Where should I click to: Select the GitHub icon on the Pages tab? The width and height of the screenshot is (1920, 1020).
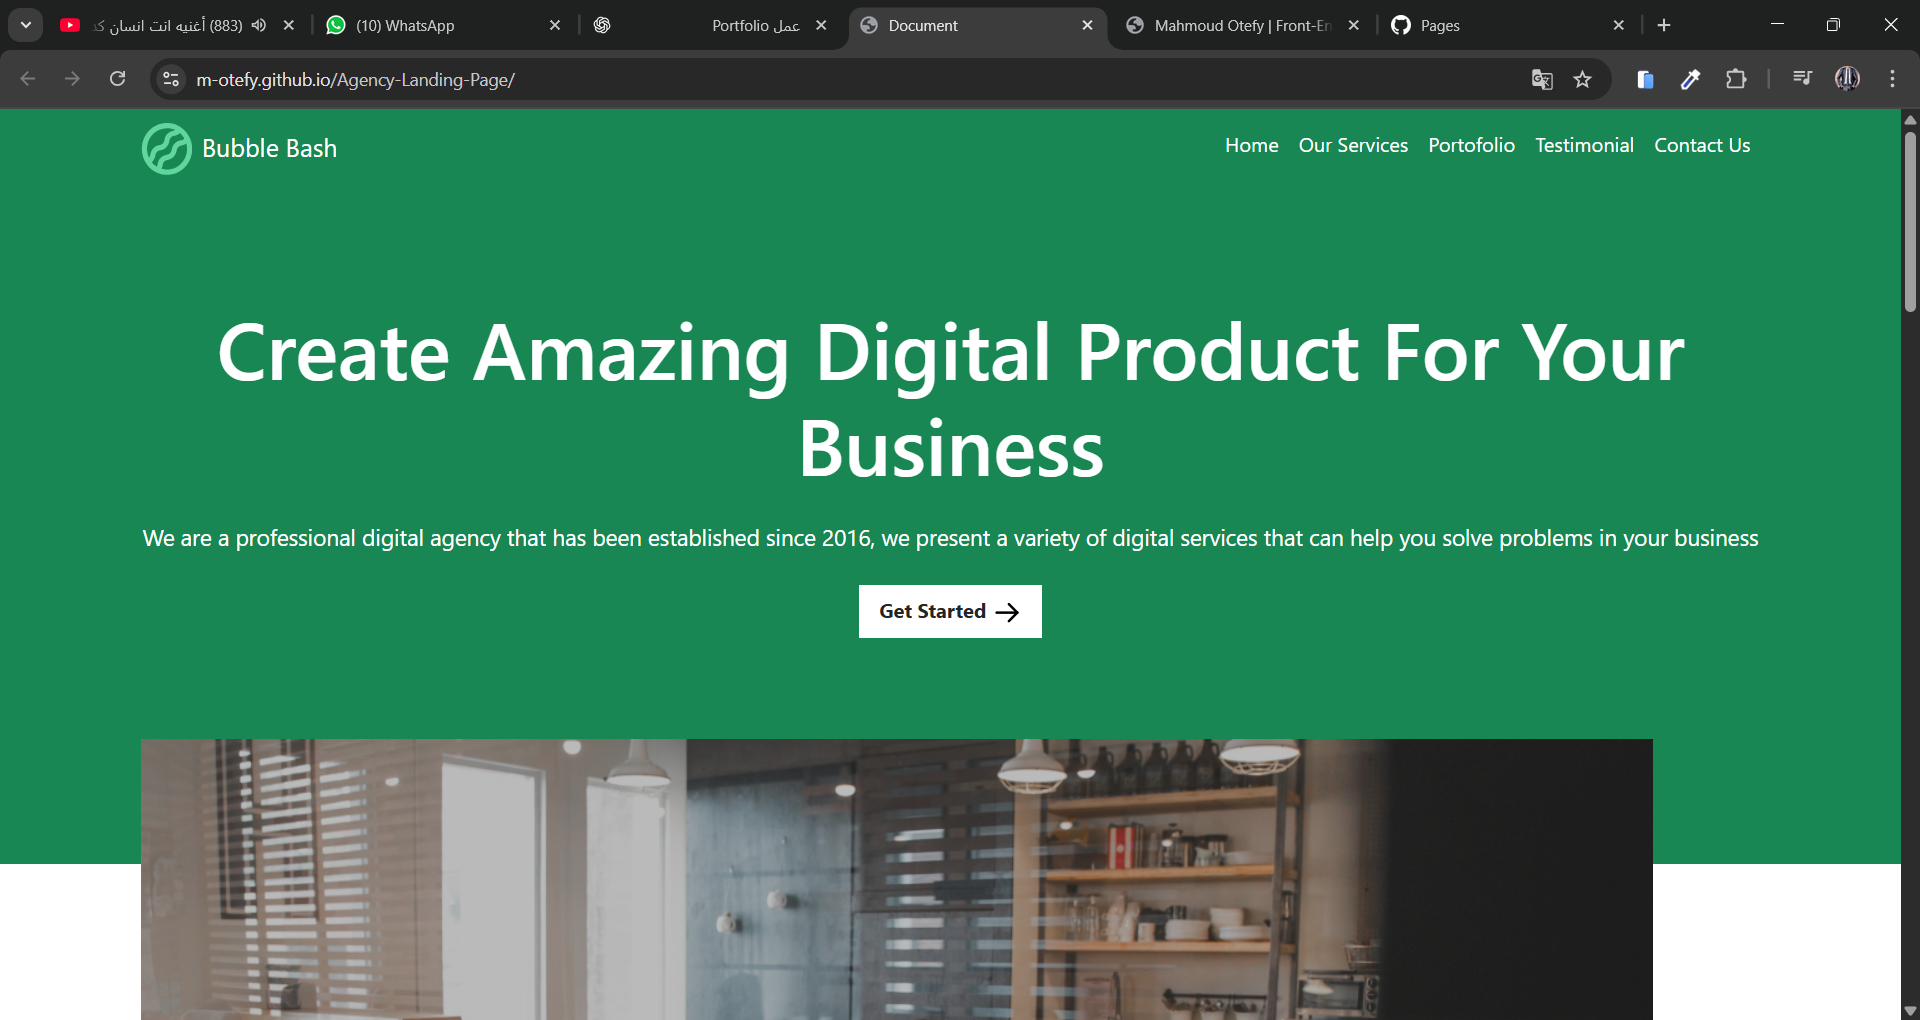[x=1400, y=25]
